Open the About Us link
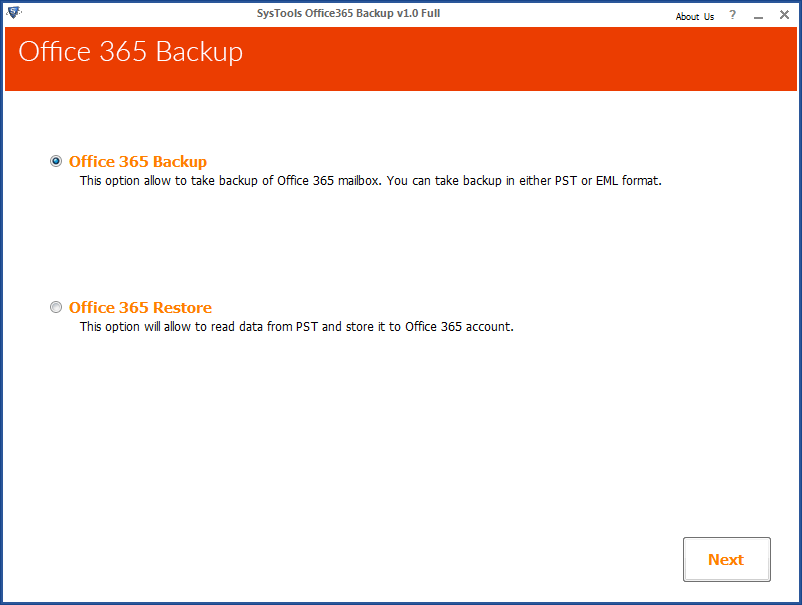This screenshot has height=605, width=802. [695, 16]
